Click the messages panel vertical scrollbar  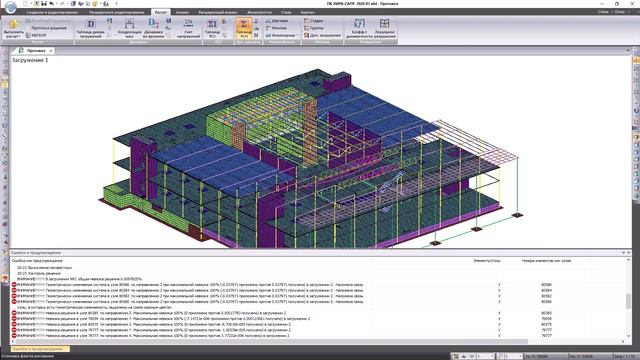click(x=628, y=301)
